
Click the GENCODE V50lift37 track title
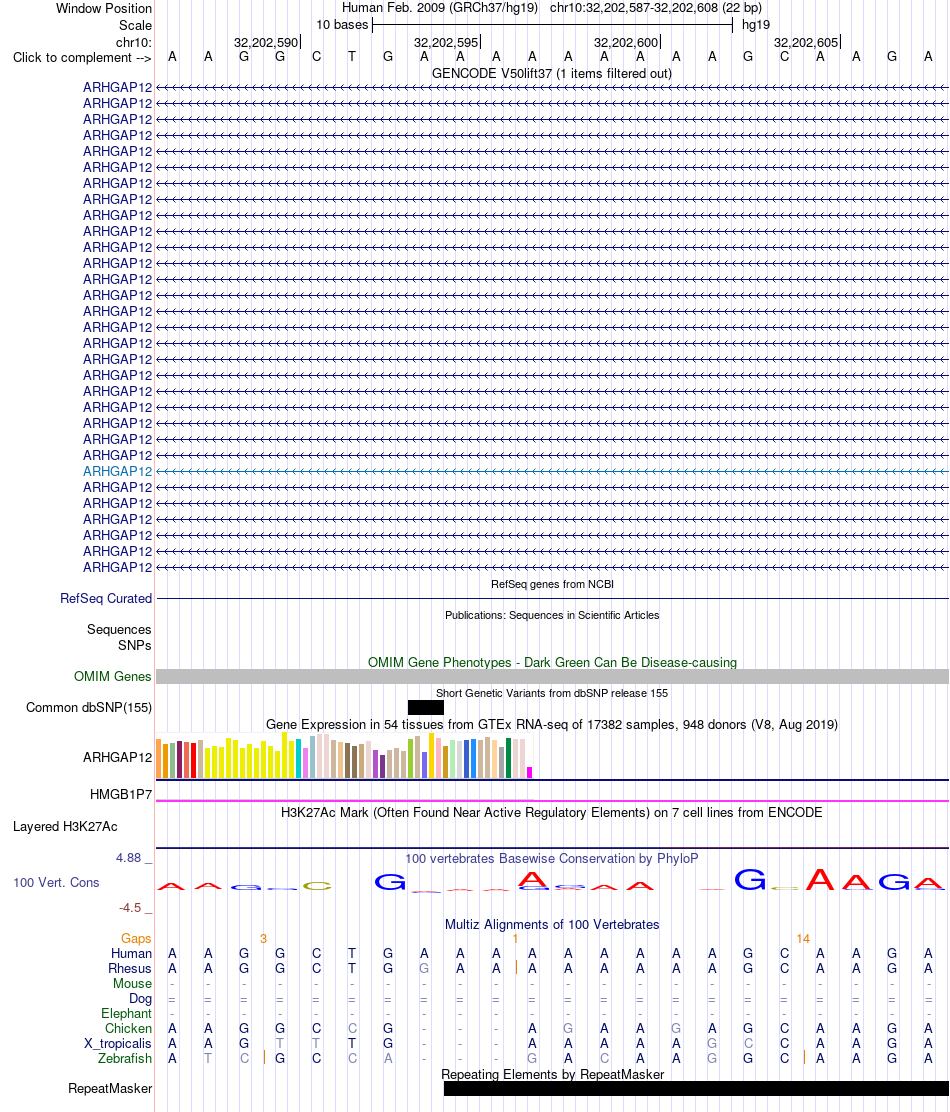point(552,73)
